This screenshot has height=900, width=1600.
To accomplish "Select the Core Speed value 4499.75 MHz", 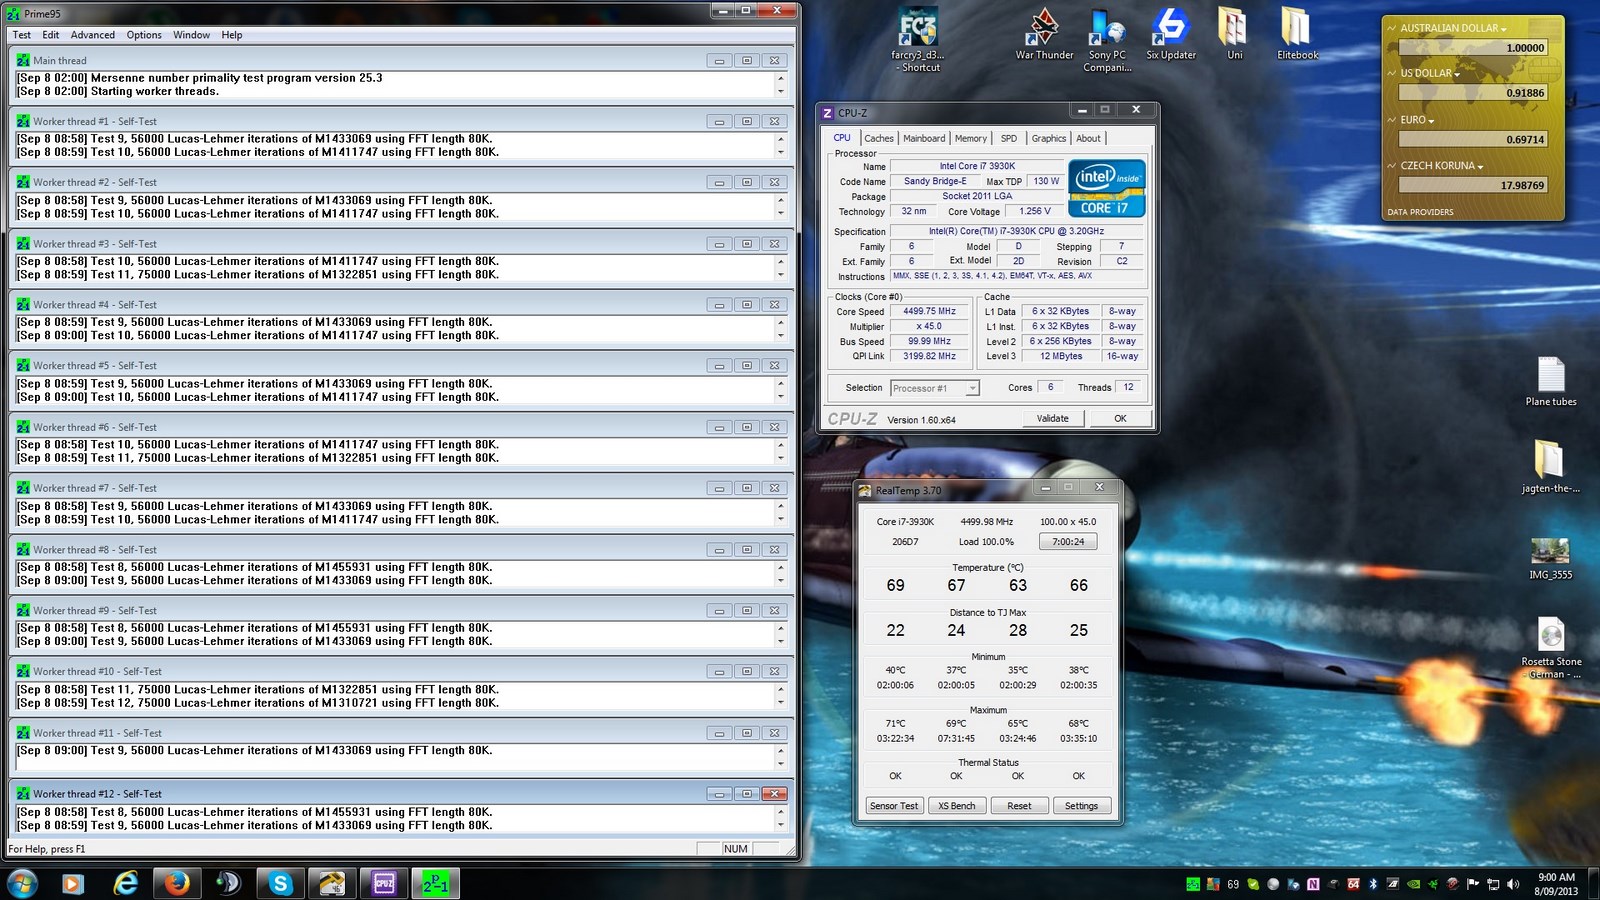I will click(x=929, y=311).
